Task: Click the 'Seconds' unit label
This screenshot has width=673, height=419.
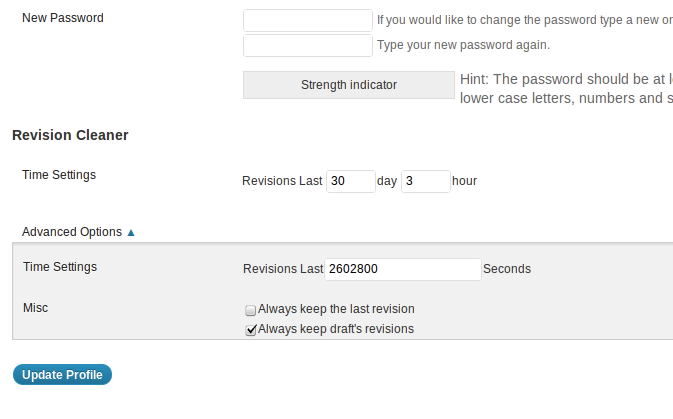Action: (507, 269)
